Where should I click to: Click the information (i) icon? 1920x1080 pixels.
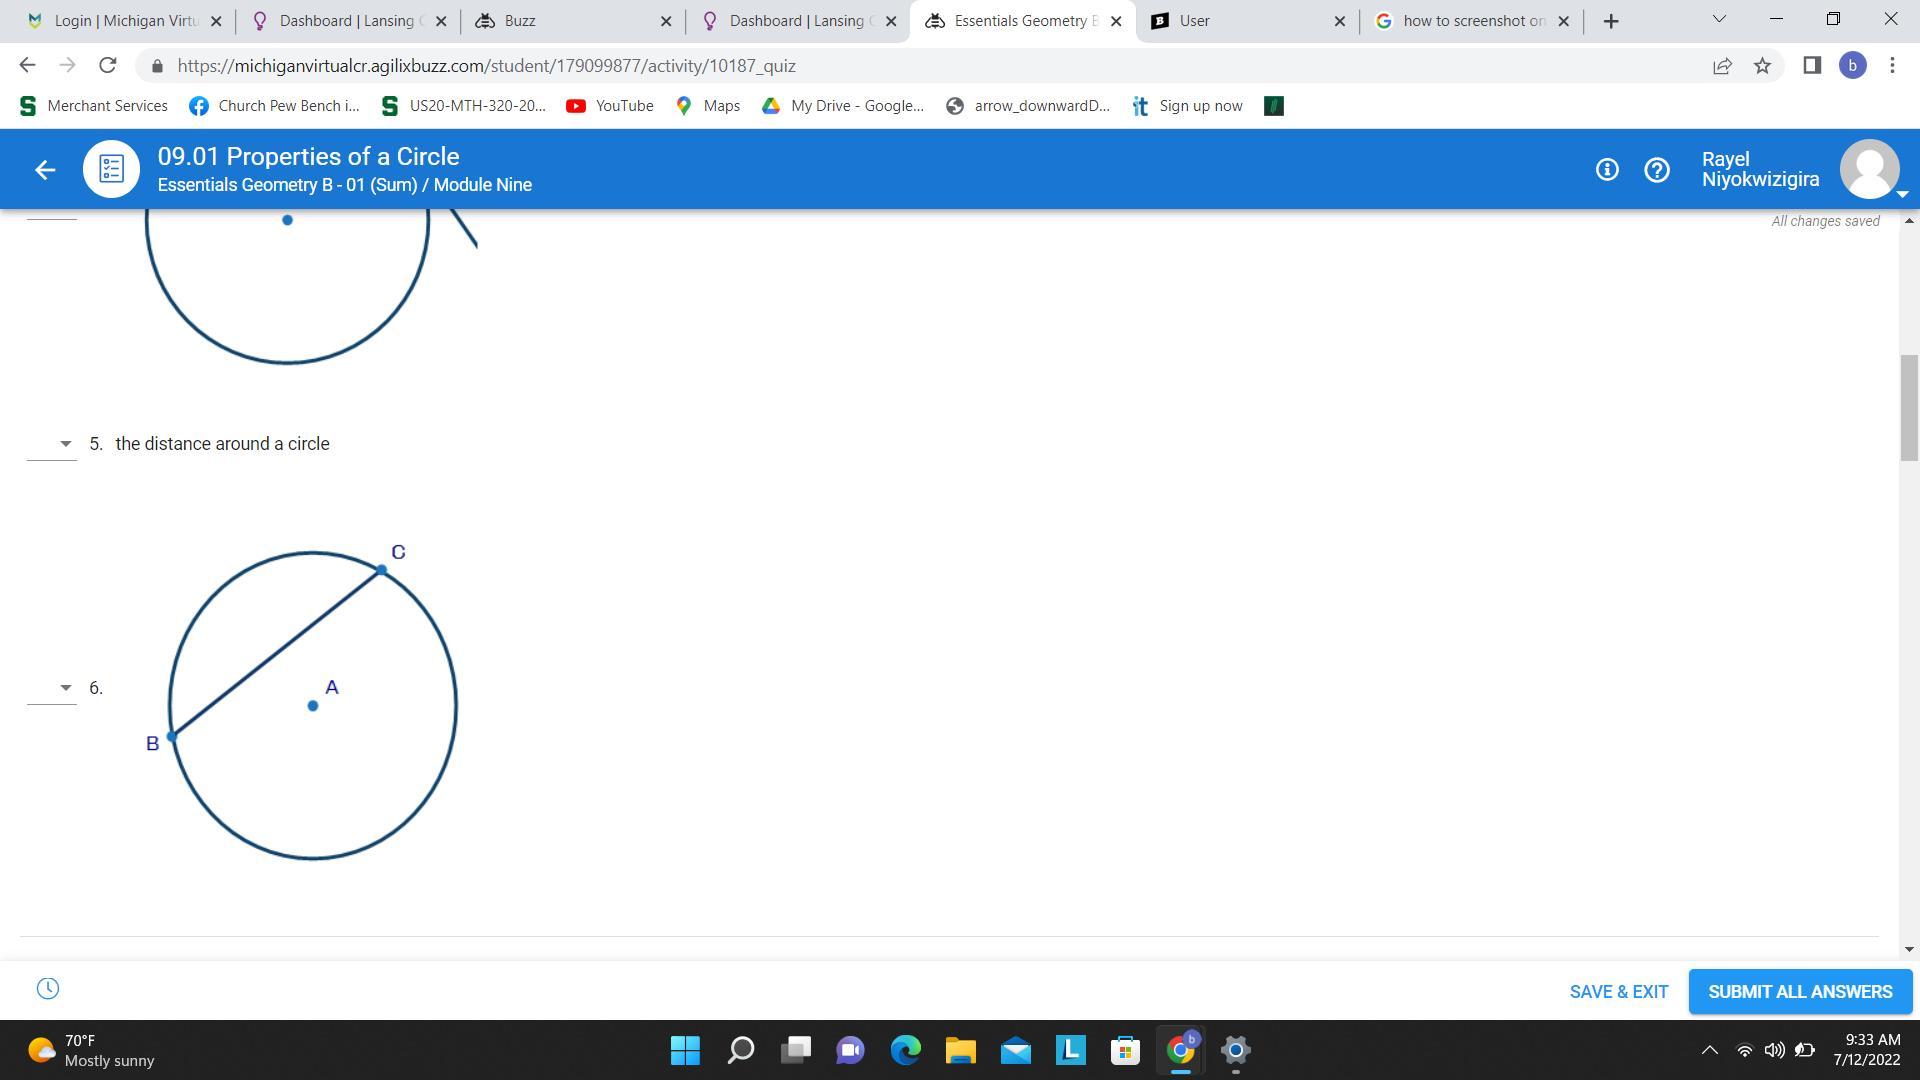point(1606,169)
